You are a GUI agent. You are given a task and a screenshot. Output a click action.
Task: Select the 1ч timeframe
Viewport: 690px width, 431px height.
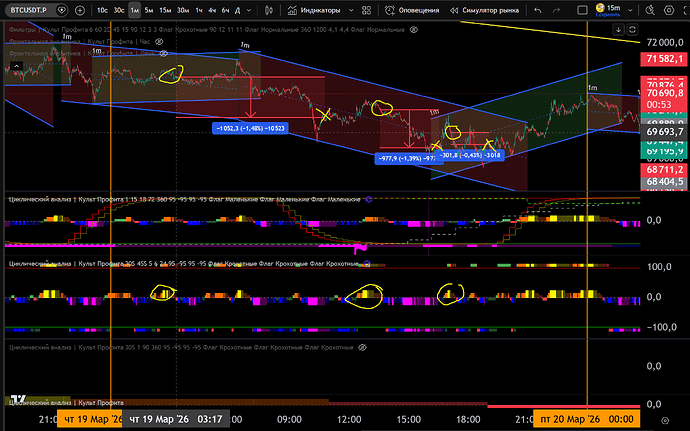pyautogui.click(x=197, y=9)
